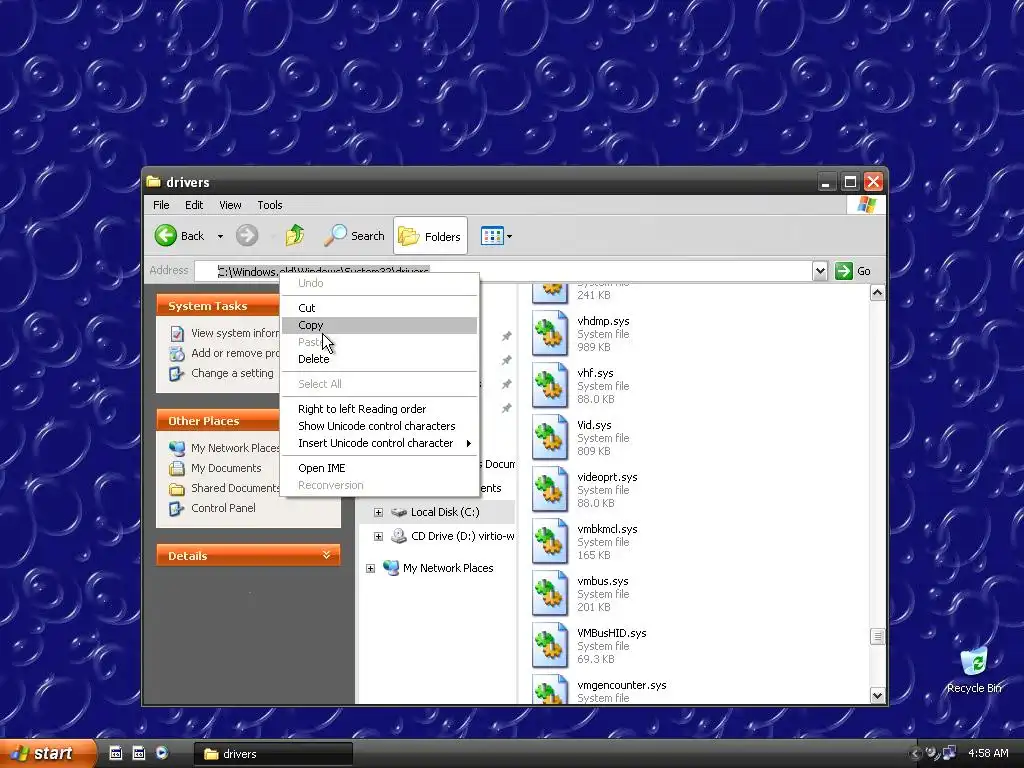Choose Delete in the context menu
Viewport: 1024px width, 768px height.
point(379,359)
